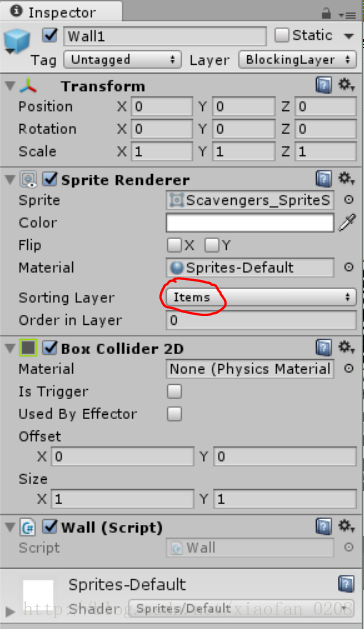
Task: Select the Inspector tab
Action: (x=61, y=11)
